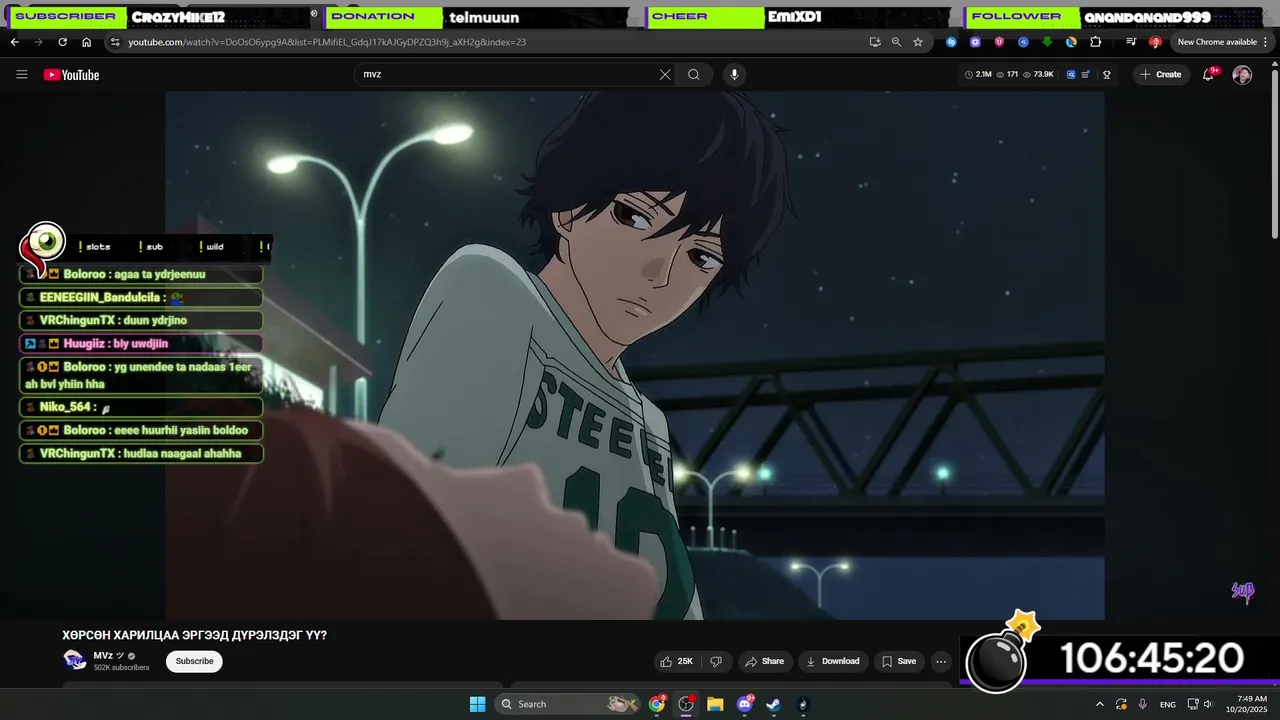Reload the current page
The image size is (1280, 720).
tap(62, 42)
